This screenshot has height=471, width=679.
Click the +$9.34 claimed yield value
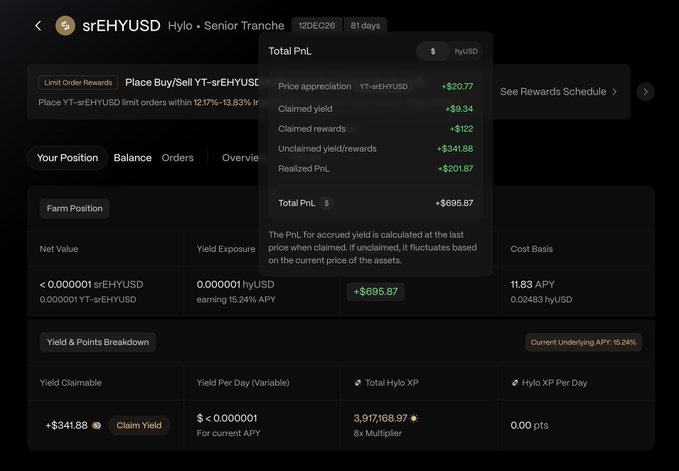[x=459, y=109]
